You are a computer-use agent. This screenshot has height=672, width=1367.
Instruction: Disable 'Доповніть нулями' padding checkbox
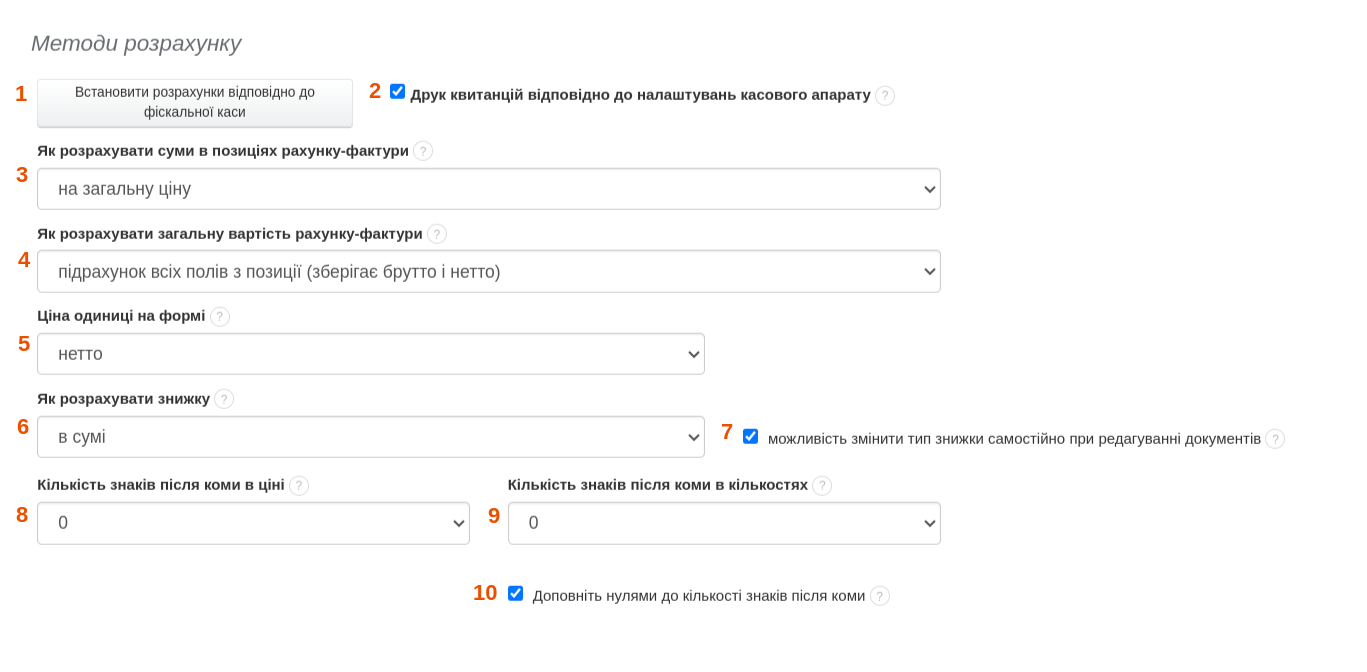516,594
